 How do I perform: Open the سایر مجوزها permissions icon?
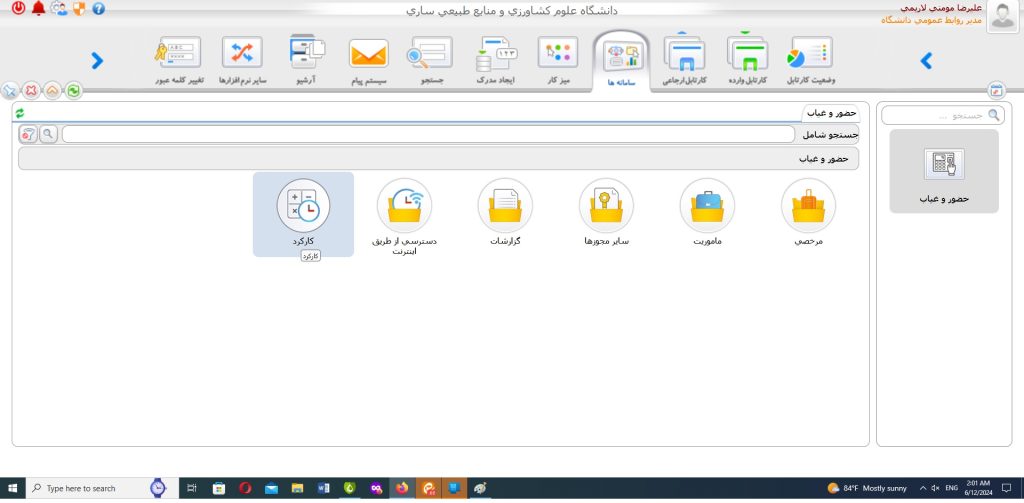pos(606,206)
